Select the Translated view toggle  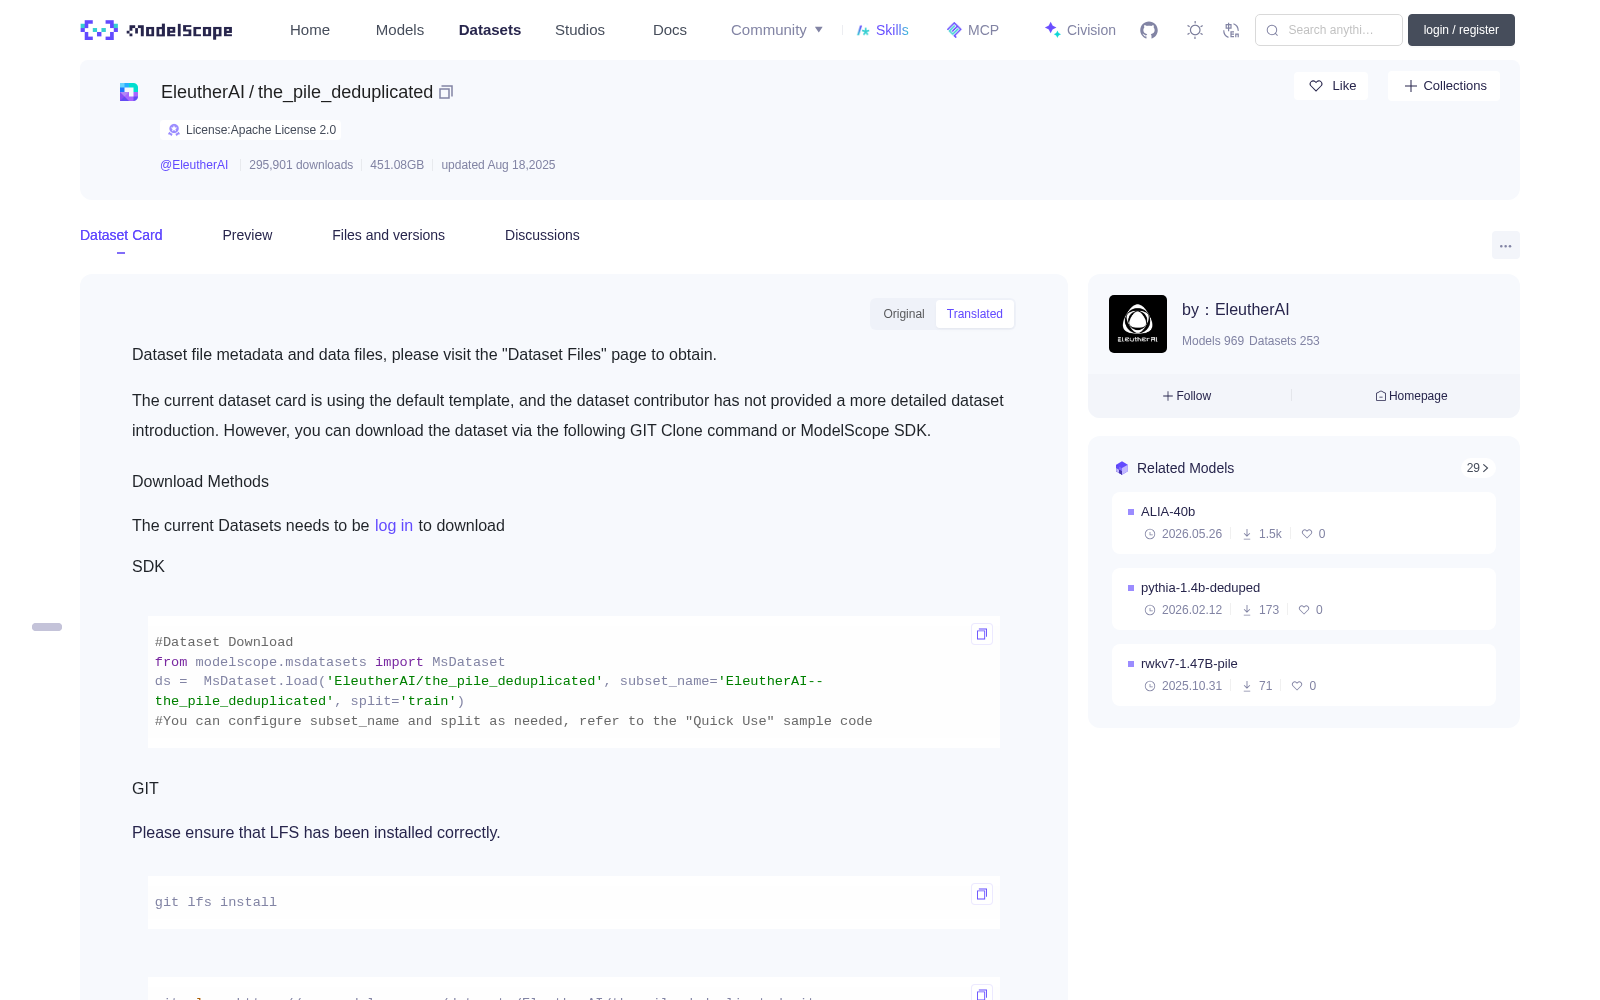click(975, 314)
